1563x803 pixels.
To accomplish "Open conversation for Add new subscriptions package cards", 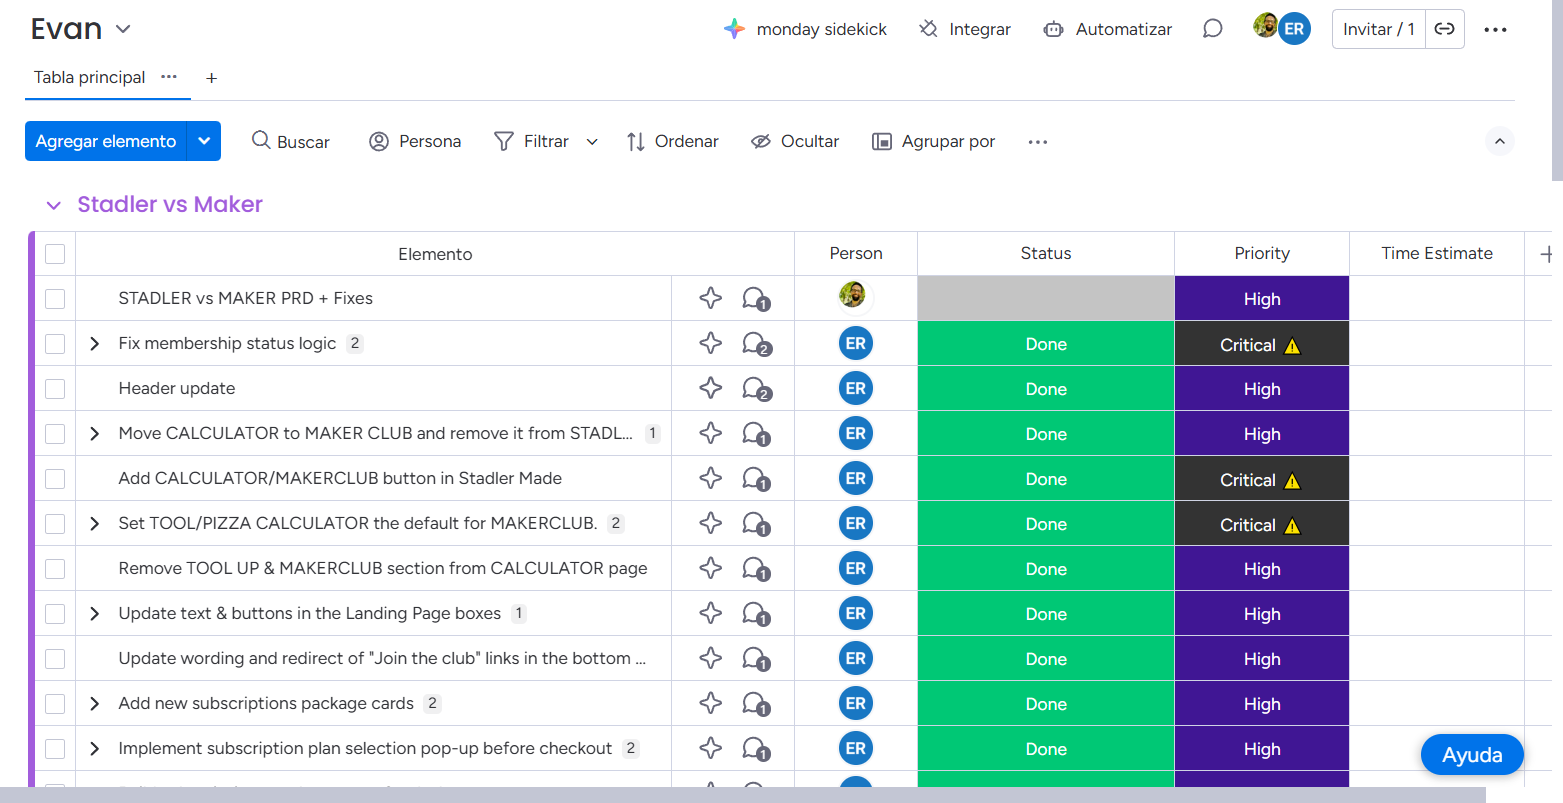I will point(755,704).
